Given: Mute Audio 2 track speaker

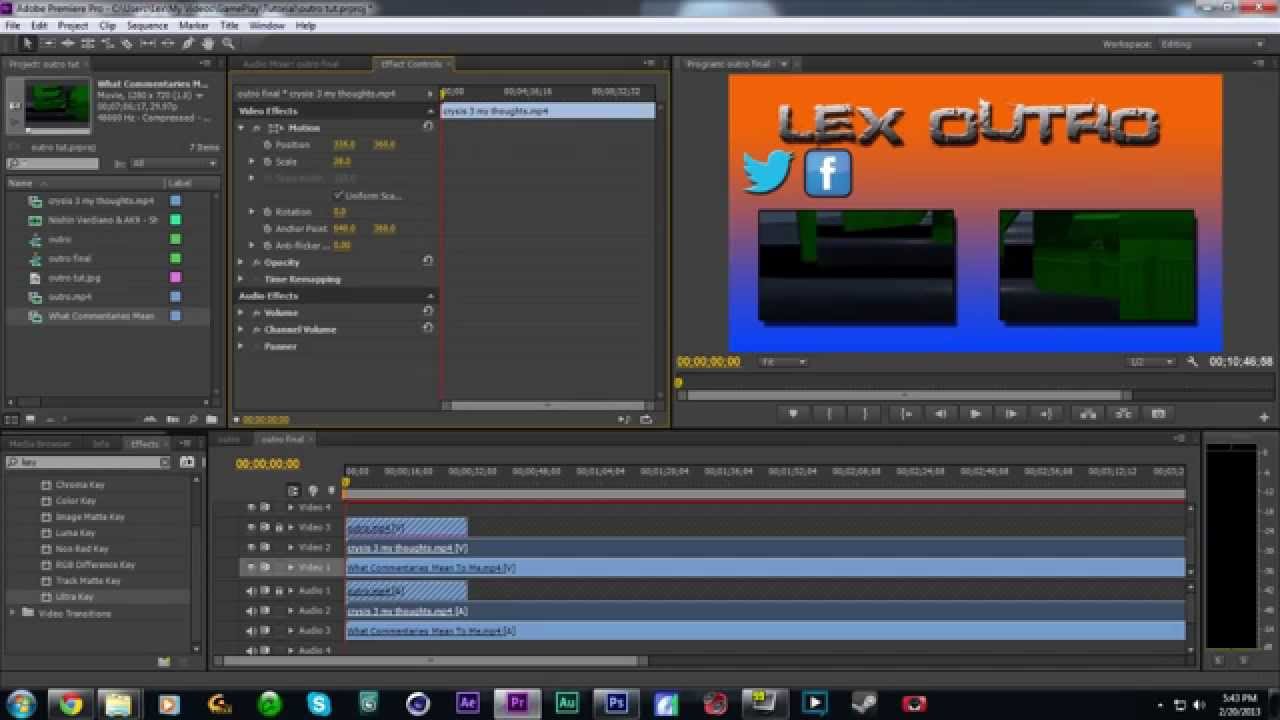Looking at the screenshot, I should (x=251, y=611).
